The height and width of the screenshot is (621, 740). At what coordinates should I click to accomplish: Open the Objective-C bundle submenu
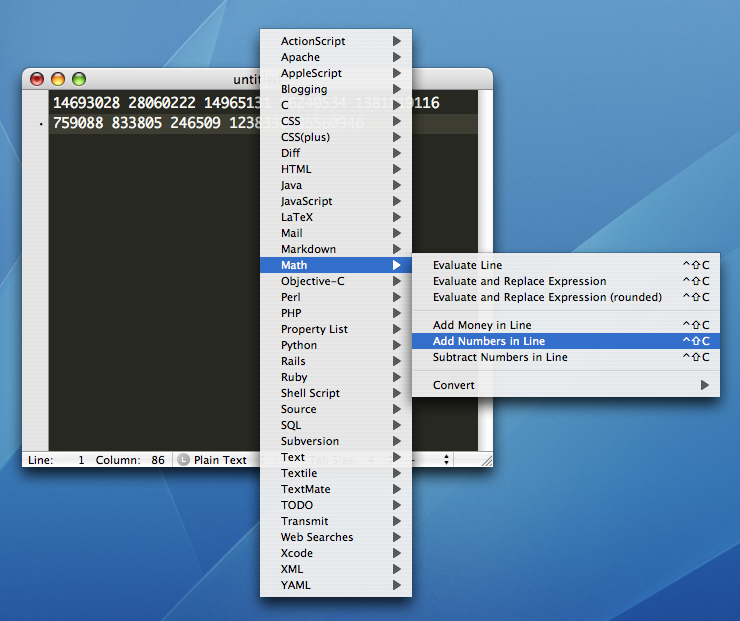click(x=336, y=281)
